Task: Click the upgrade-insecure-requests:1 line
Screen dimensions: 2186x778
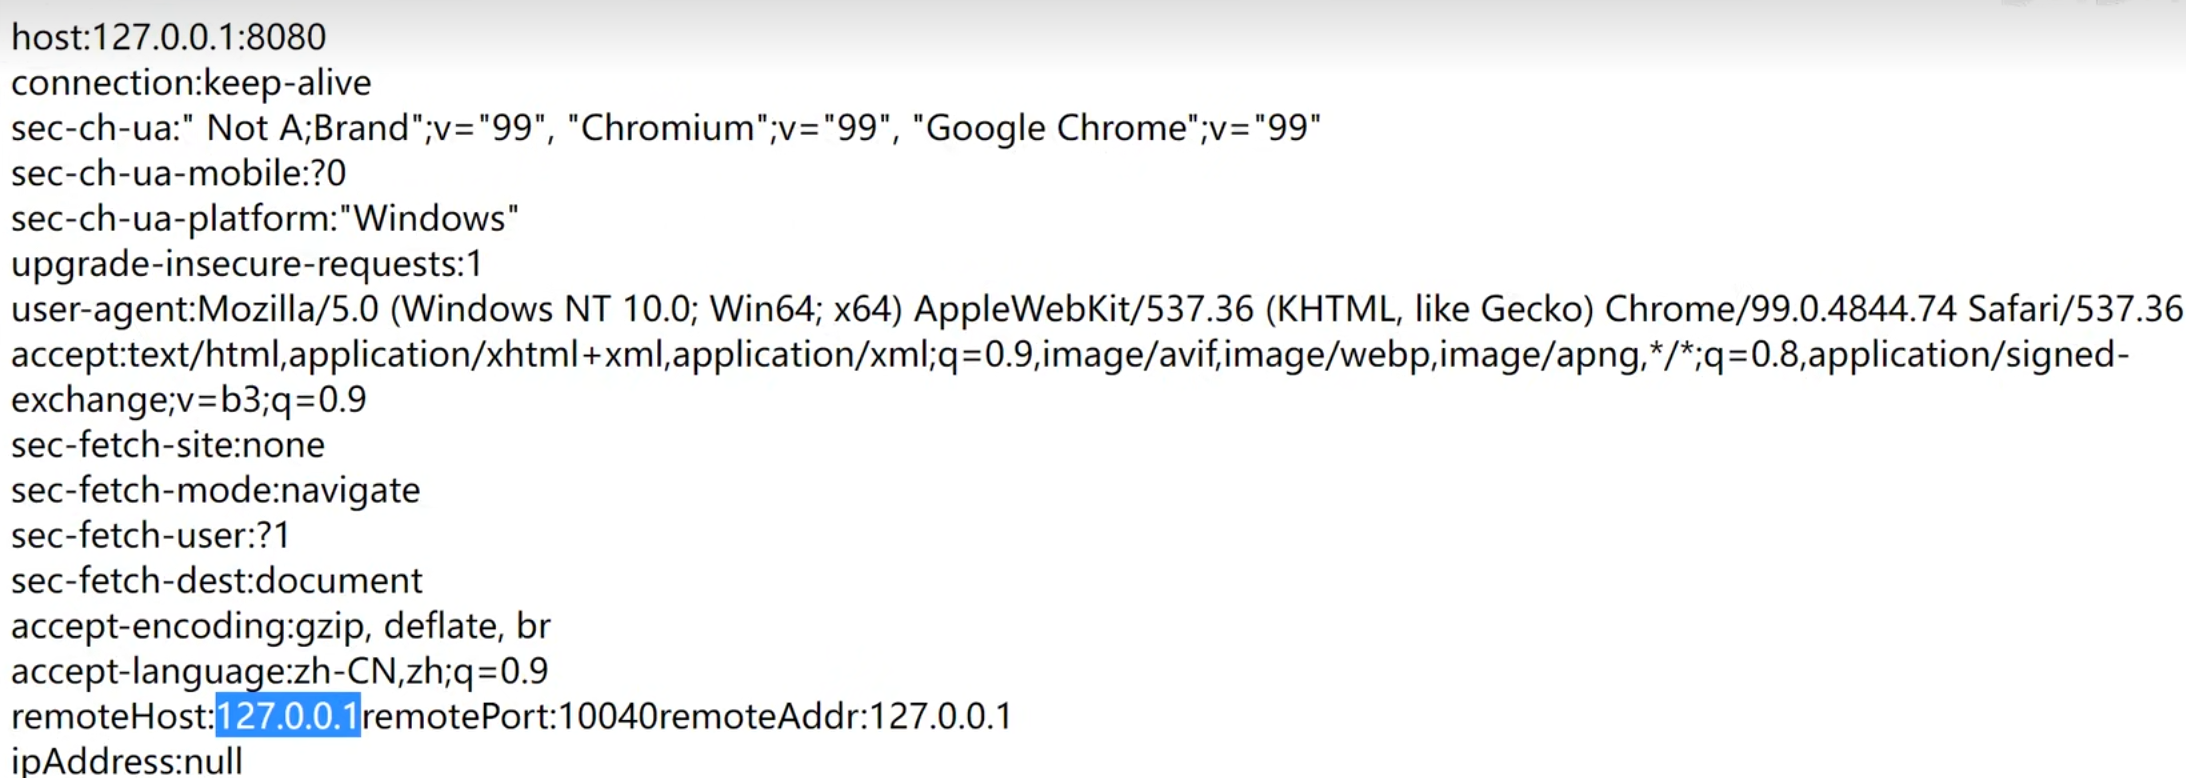Action: coord(246,264)
